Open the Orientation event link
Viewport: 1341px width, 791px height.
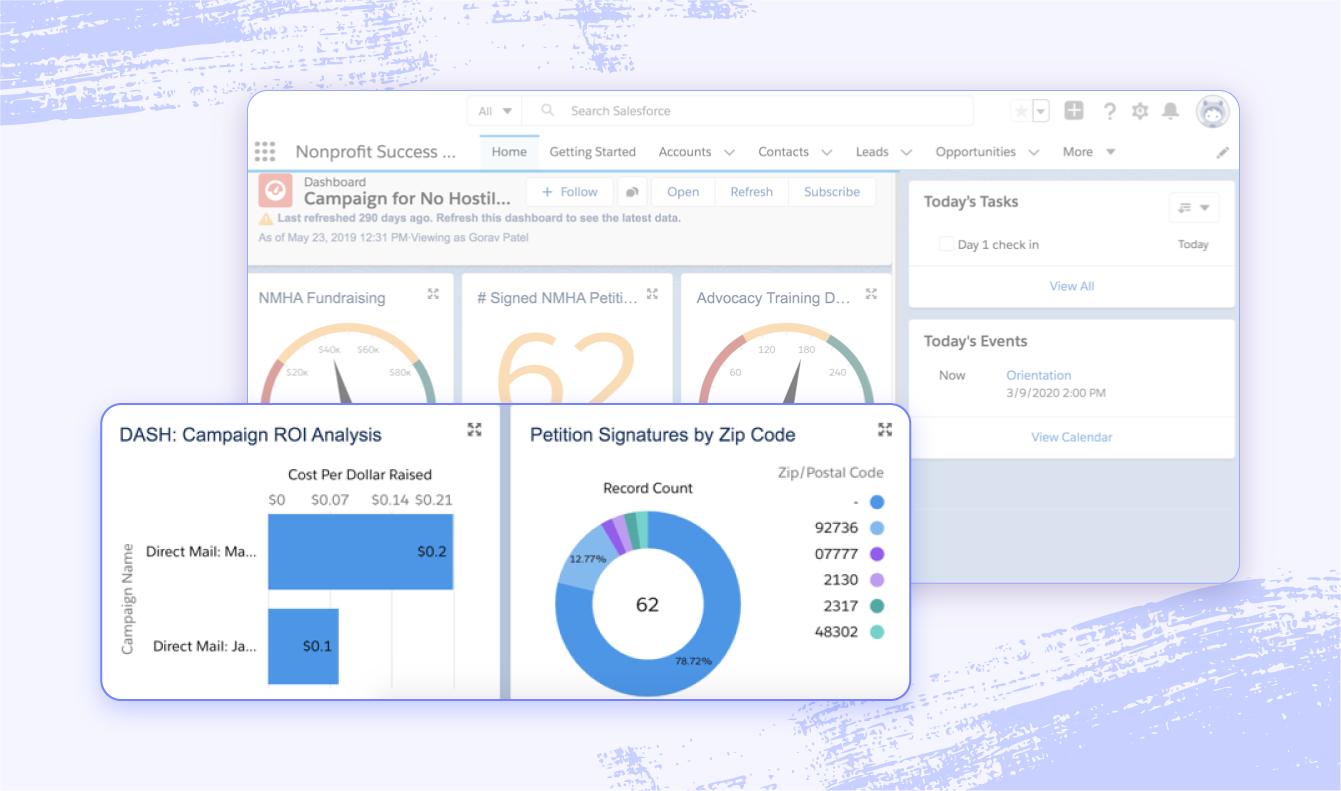coord(1039,375)
